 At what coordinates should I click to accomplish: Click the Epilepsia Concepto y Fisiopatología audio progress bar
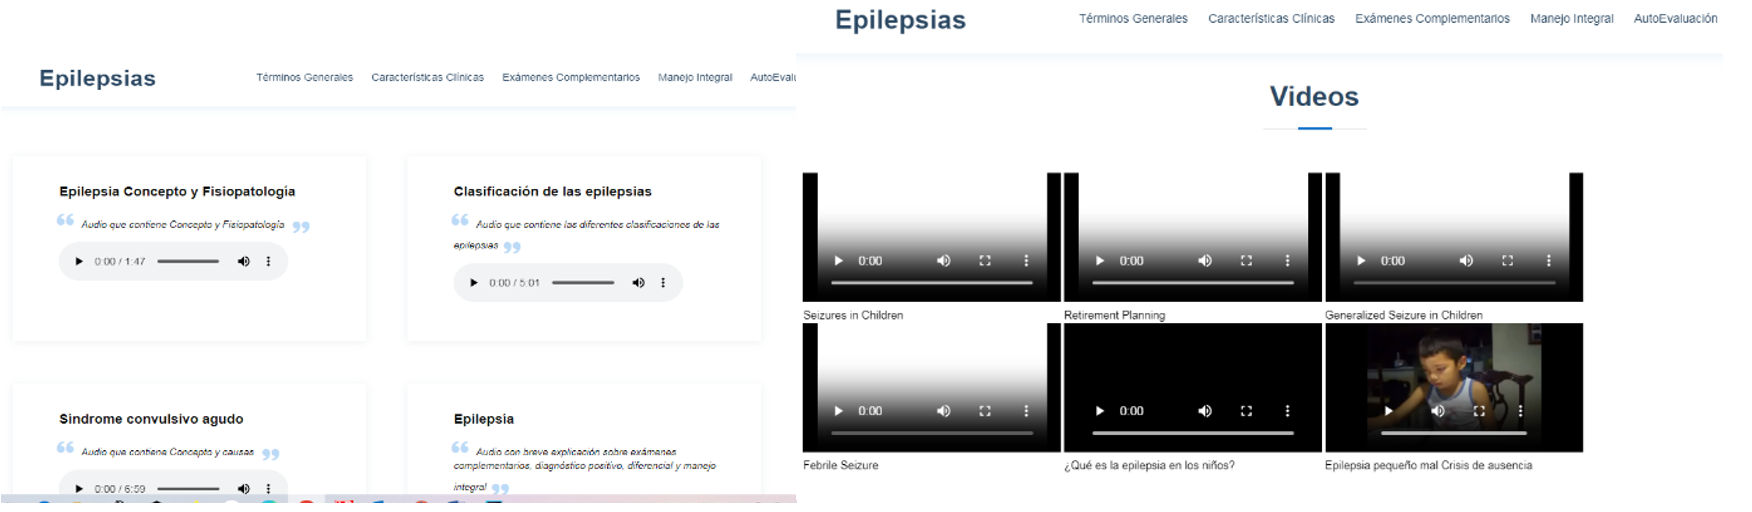188,262
